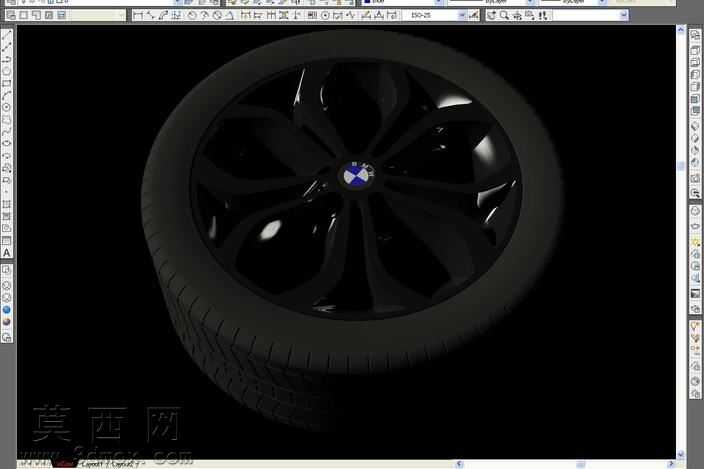Select the Aligned Dimension tool
The width and height of the screenshot is (704, 469).
click(150, 15)
